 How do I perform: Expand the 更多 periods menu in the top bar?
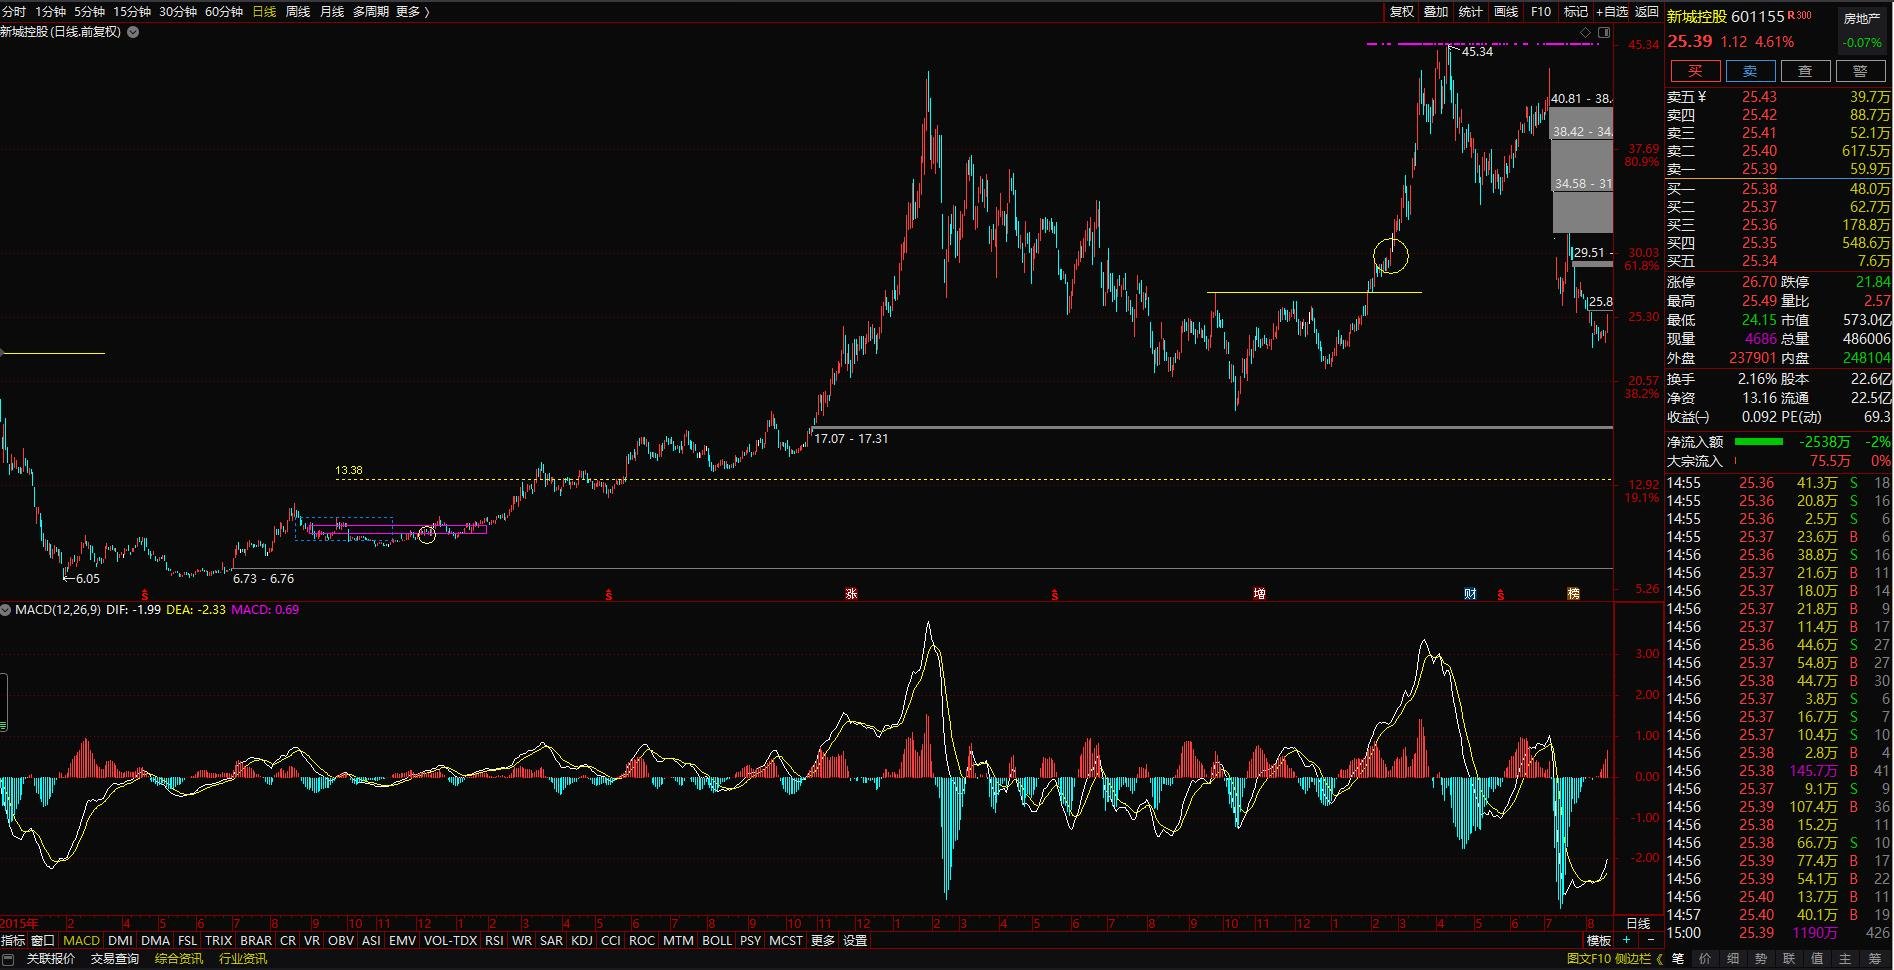pos(412,12)
